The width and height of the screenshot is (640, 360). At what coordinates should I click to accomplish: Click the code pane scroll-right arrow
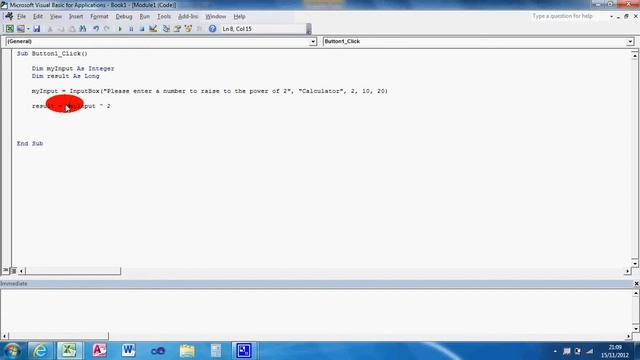[627, 271]
